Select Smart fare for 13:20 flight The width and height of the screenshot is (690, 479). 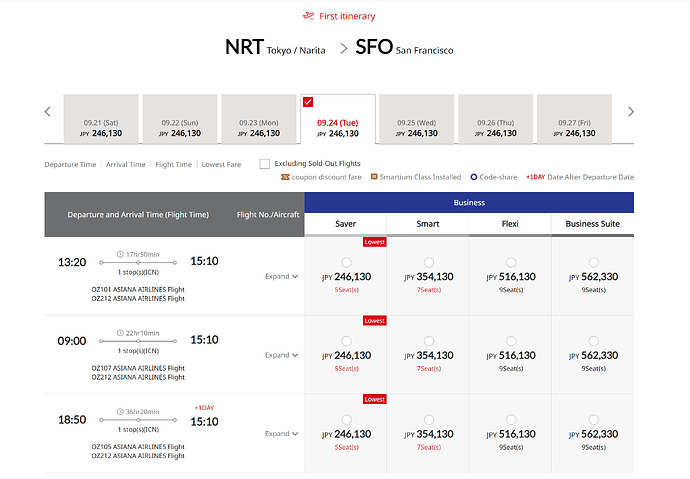point(429,262)
